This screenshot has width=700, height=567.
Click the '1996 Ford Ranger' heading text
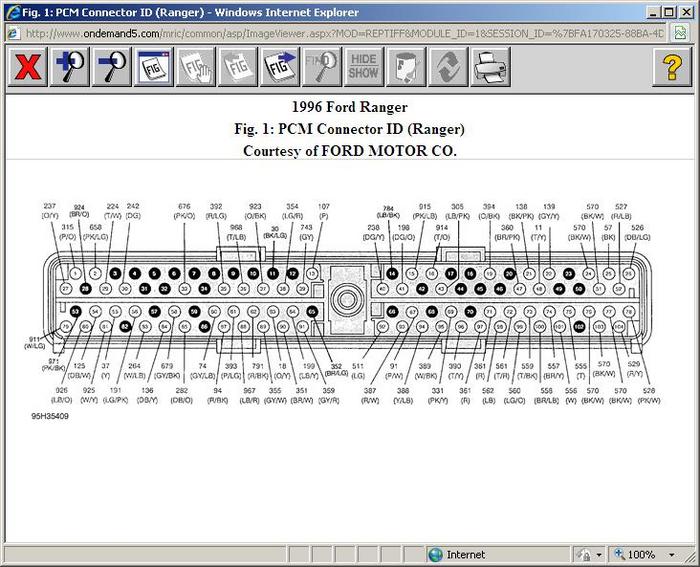coord(350,107)
